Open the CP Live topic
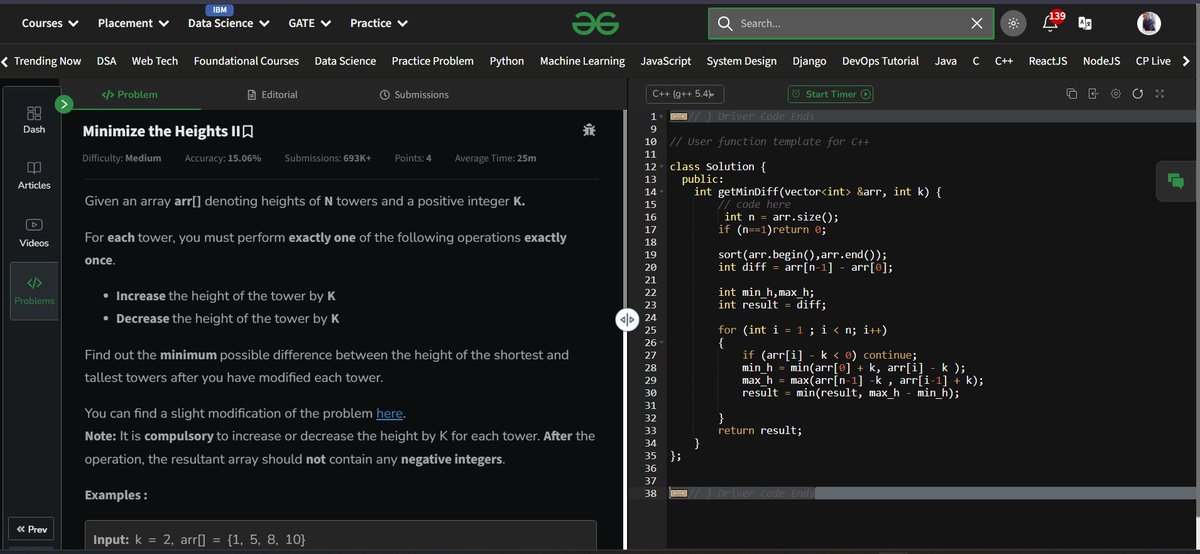1200x554 pixels. pos(1153,61)
